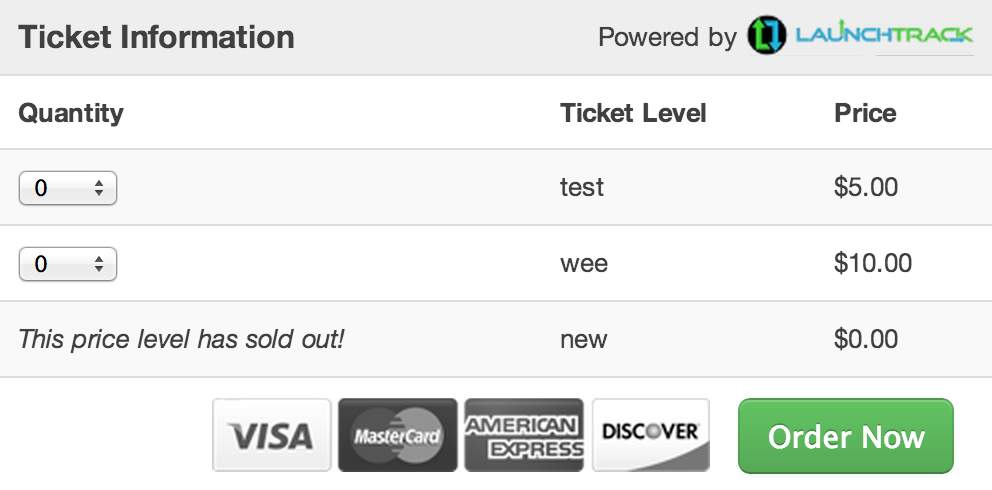Click stepper arrows on wee quantity selector
The image size is (992, 490).
pos(99,264)
